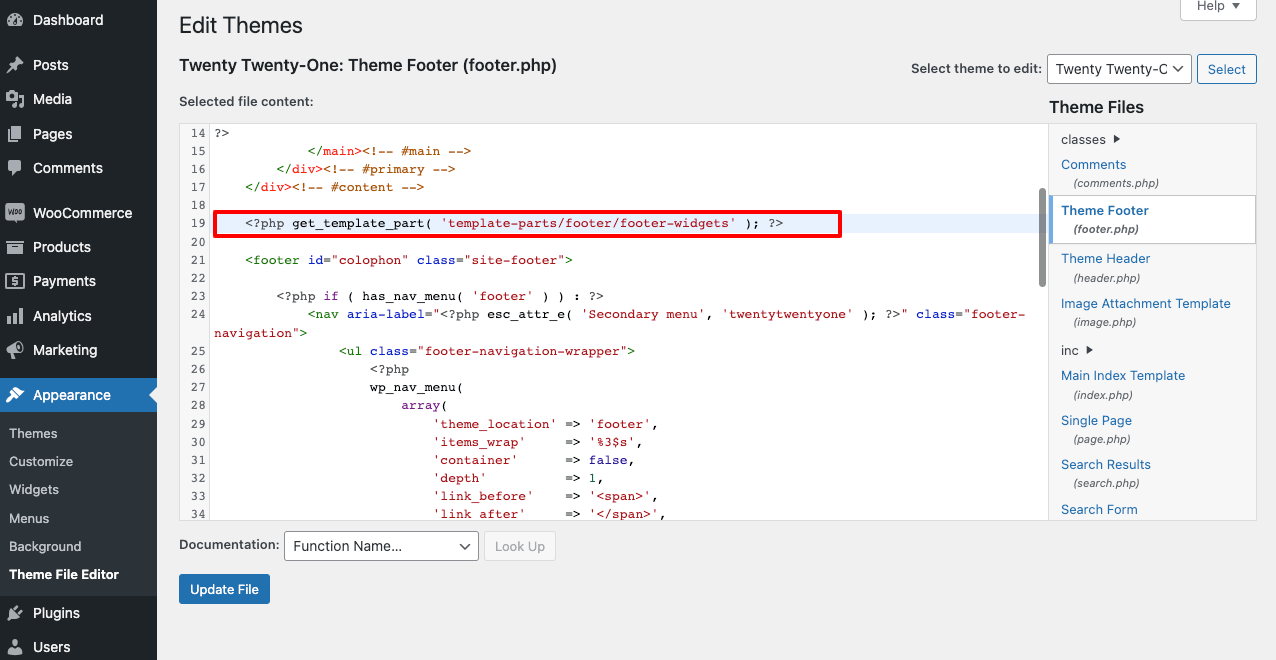Click the Marketing megaphone icon
Image resolution: width=1276 pixels, height=660 pixels.
tap(15, 350)
